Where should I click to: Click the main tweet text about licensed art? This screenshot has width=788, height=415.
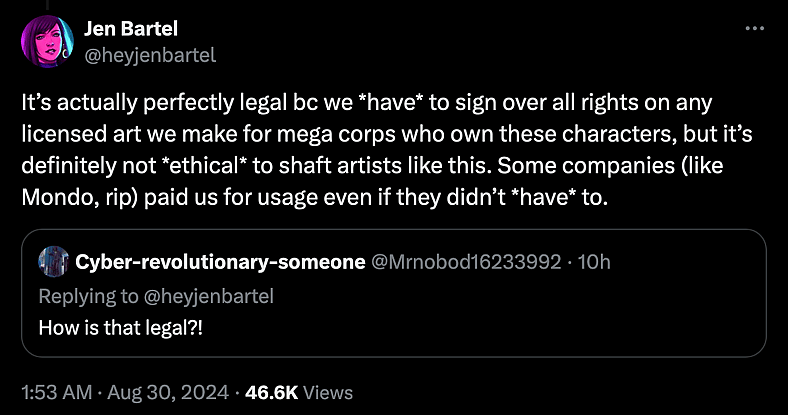coord(387,150)
